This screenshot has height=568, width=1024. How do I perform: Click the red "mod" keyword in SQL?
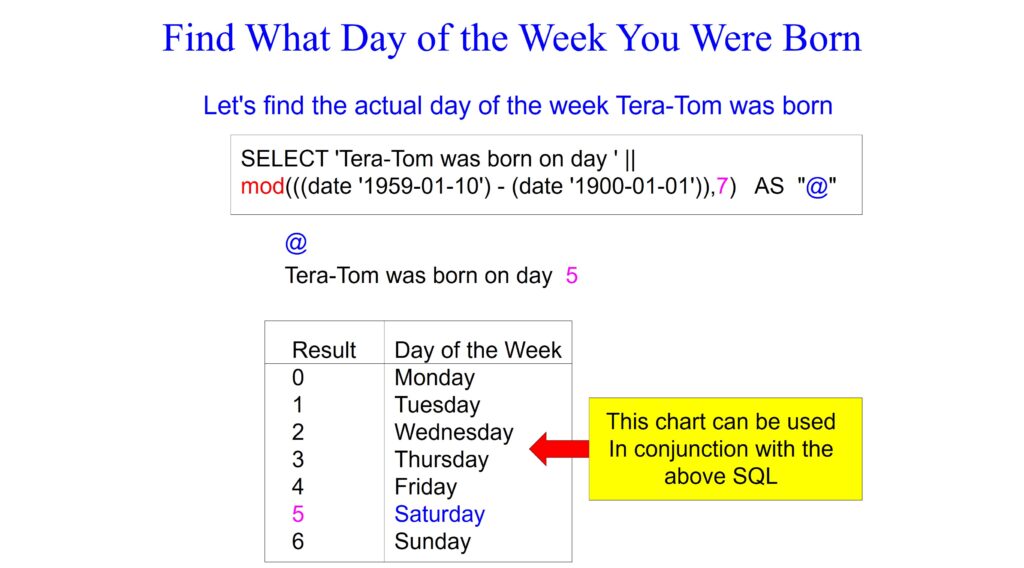(261, 186)
